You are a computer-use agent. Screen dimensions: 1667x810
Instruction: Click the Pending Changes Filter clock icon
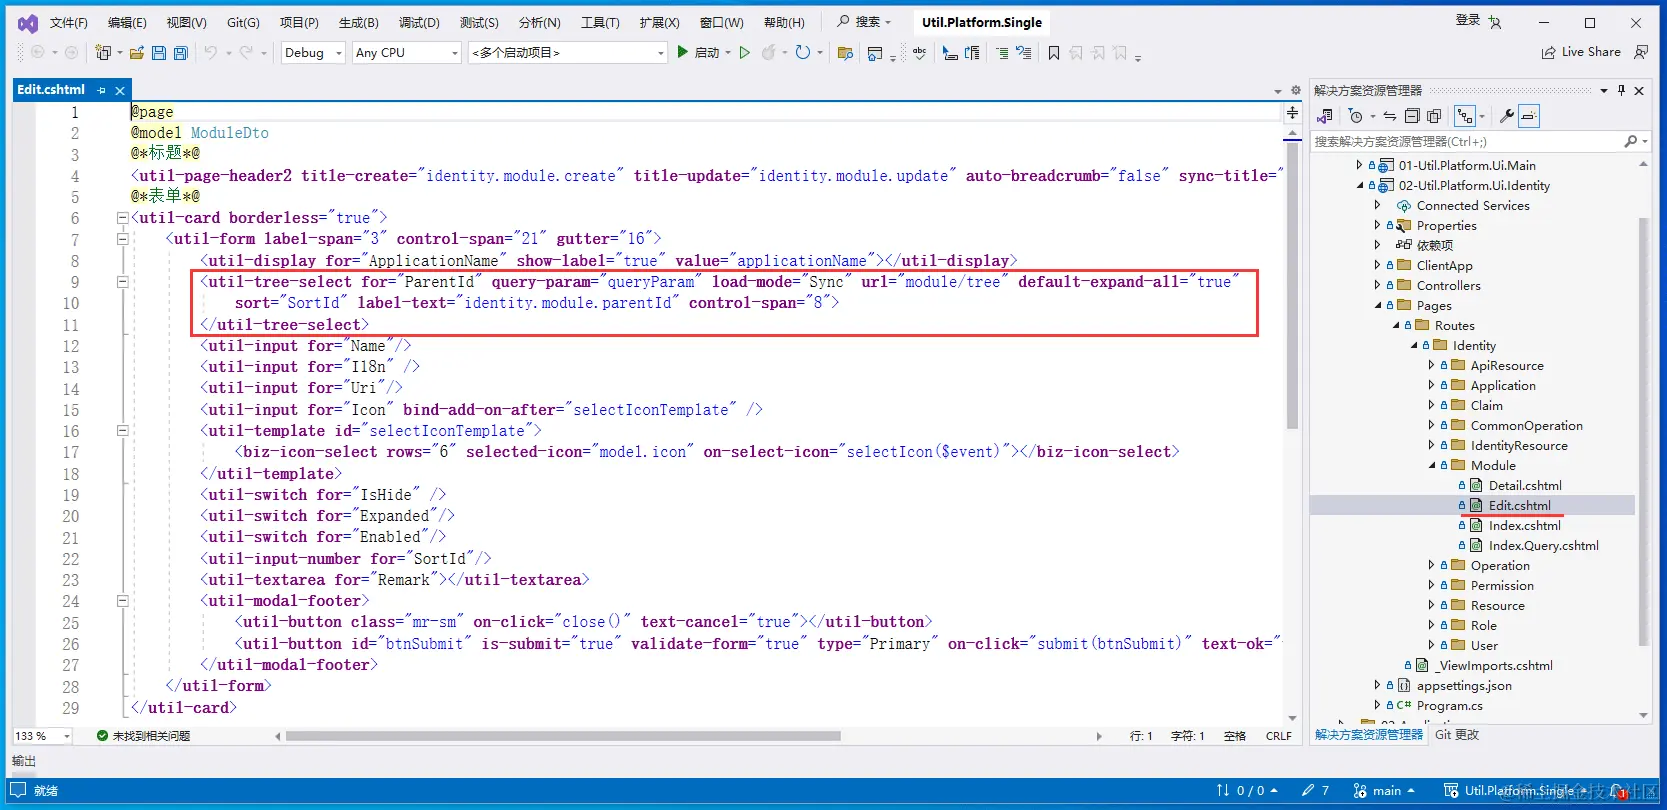tap(1356, 116)
